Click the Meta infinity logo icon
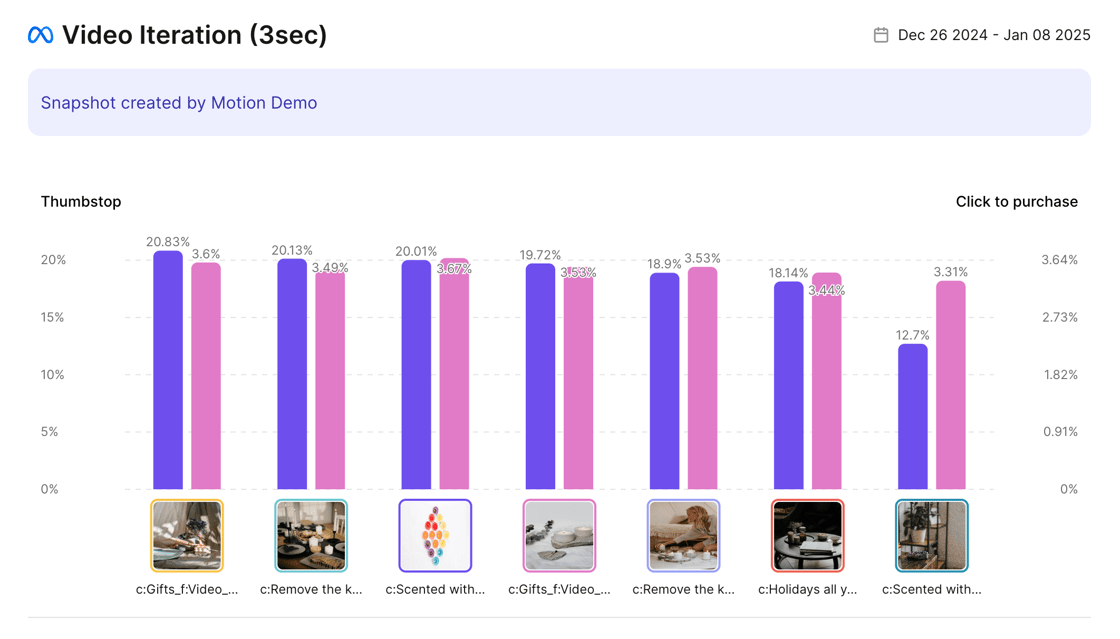The height and width of the screenshot is (639, 1120). [x=40, y=35]
